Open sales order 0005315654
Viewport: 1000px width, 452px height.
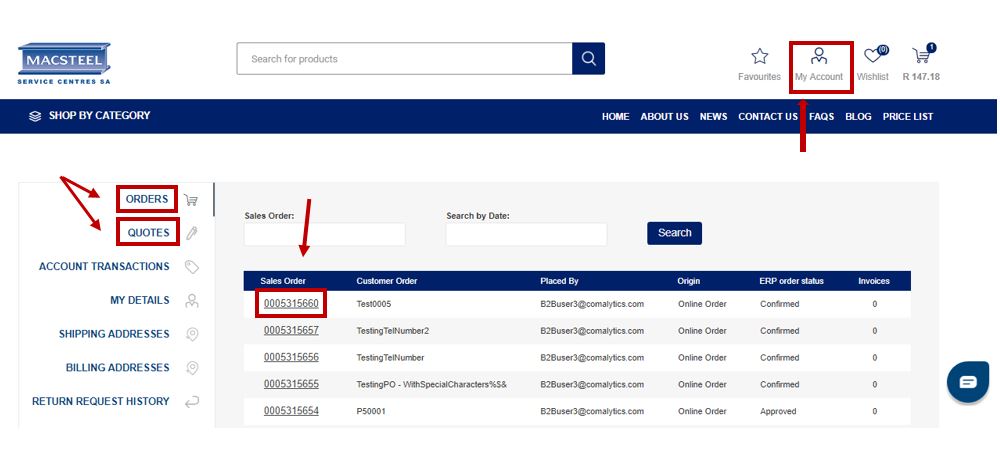(x=291, y=411)
